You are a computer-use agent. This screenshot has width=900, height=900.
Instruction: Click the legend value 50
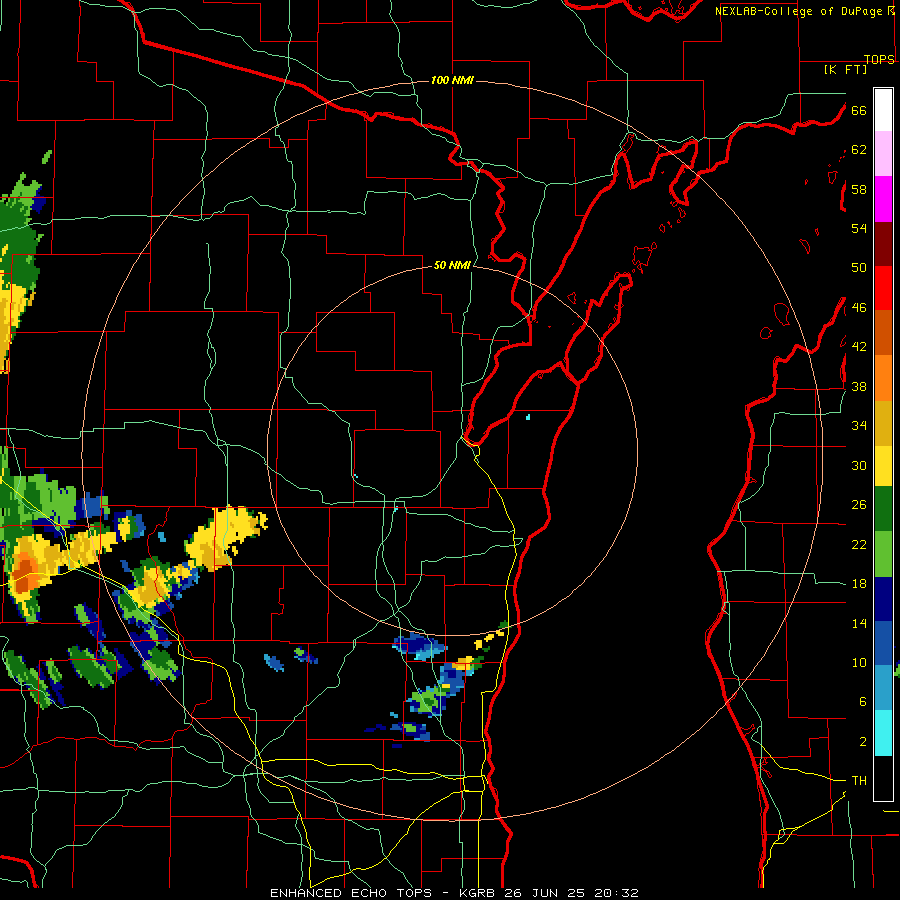tap(859, 268)
